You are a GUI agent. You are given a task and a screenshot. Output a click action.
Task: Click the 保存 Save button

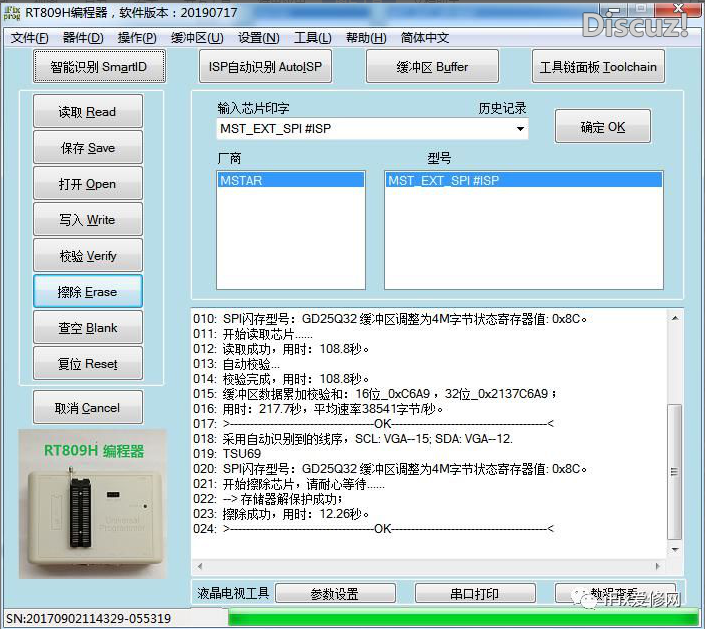pyautogui.click(x=88, y=147)
